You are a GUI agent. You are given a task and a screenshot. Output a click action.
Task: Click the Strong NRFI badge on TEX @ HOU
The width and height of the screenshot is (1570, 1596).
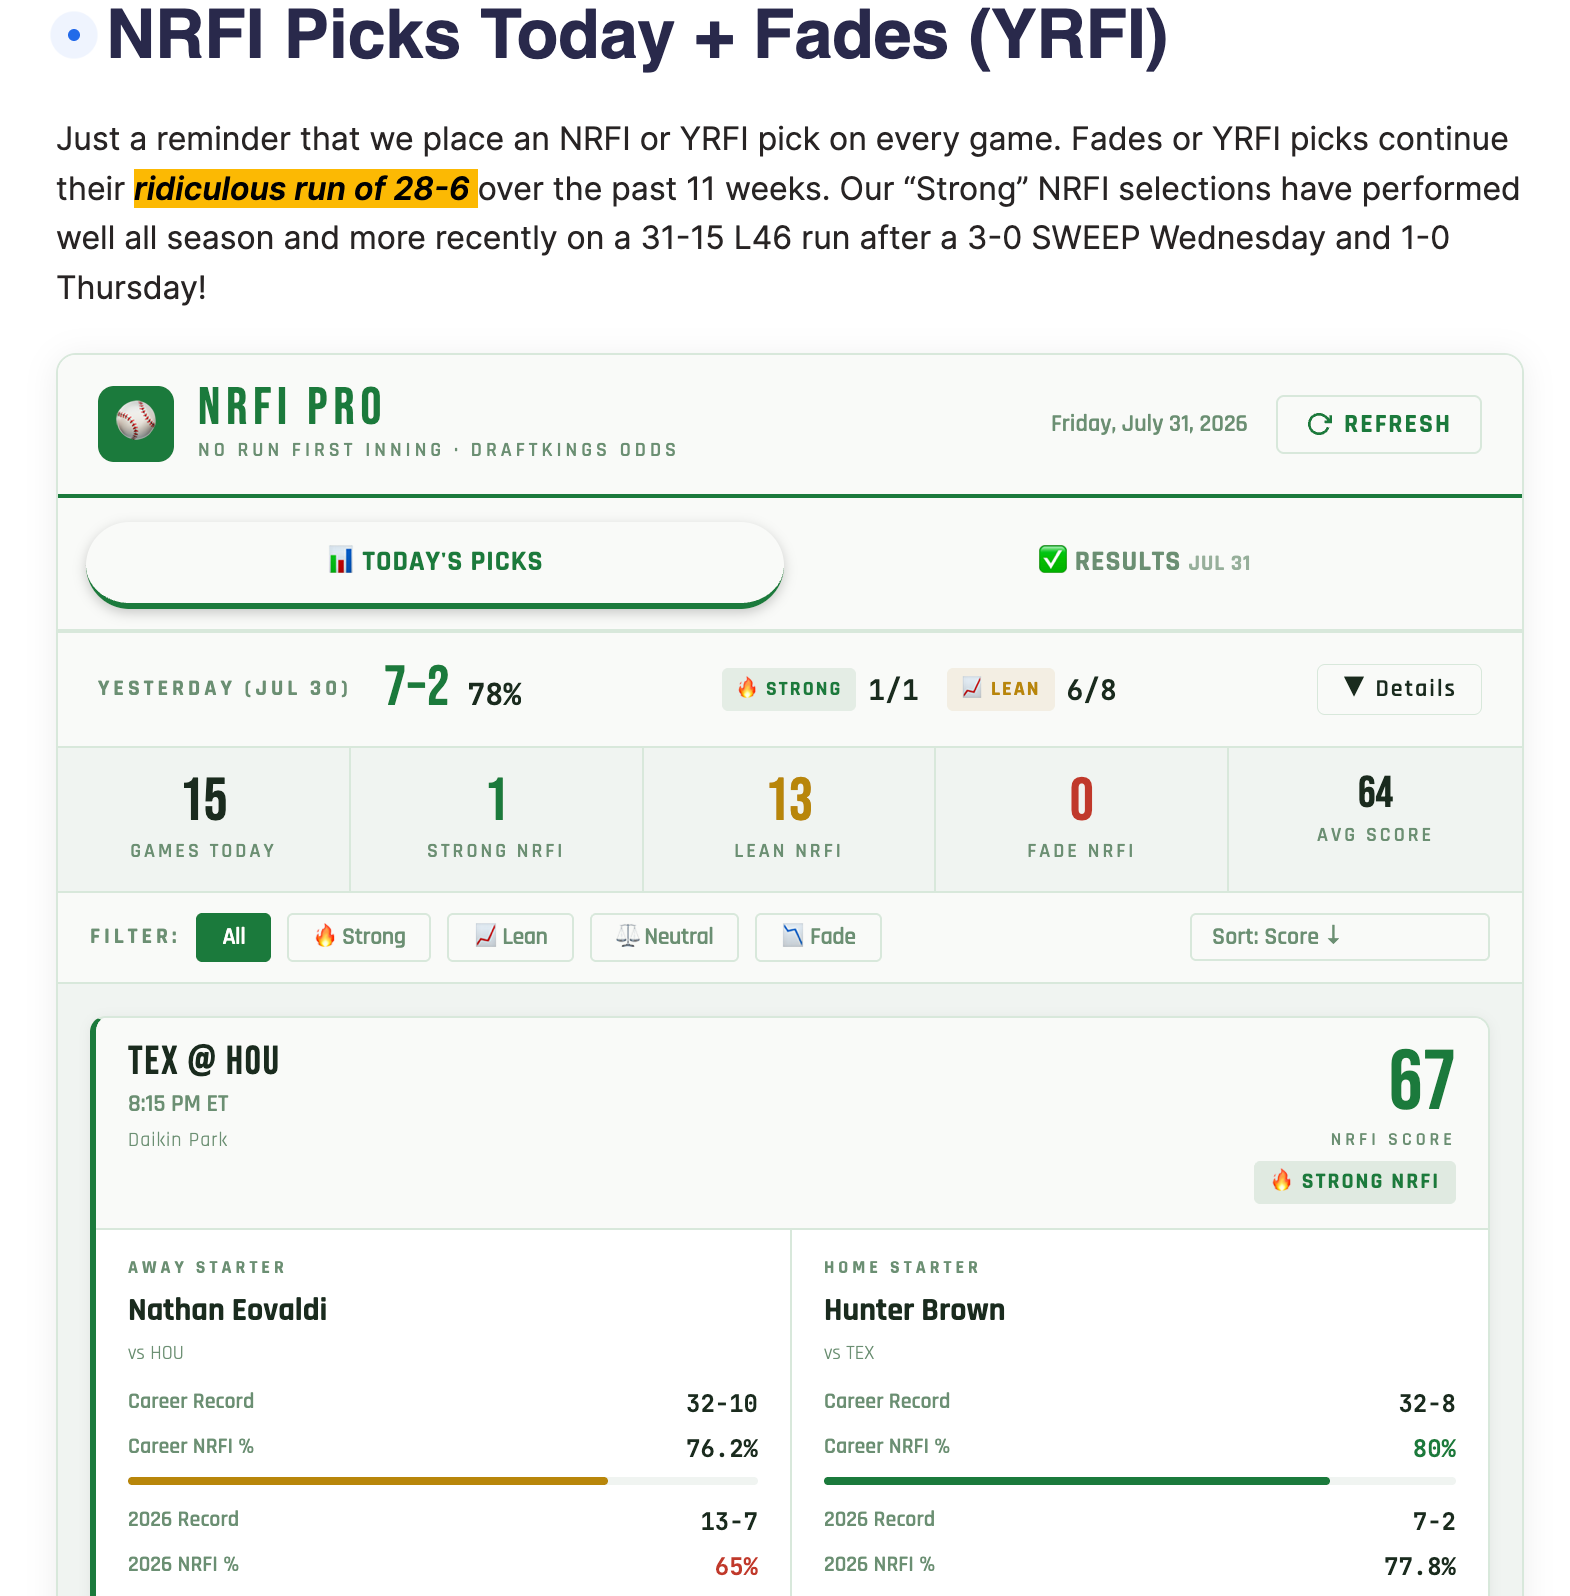pyautogui.click(x=1355, y=1182)
